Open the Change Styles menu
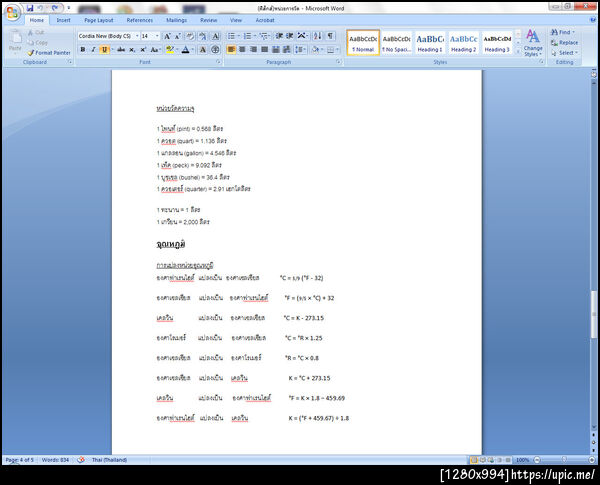The height and width of the screenshot is (485, 600). pos(533,43)
